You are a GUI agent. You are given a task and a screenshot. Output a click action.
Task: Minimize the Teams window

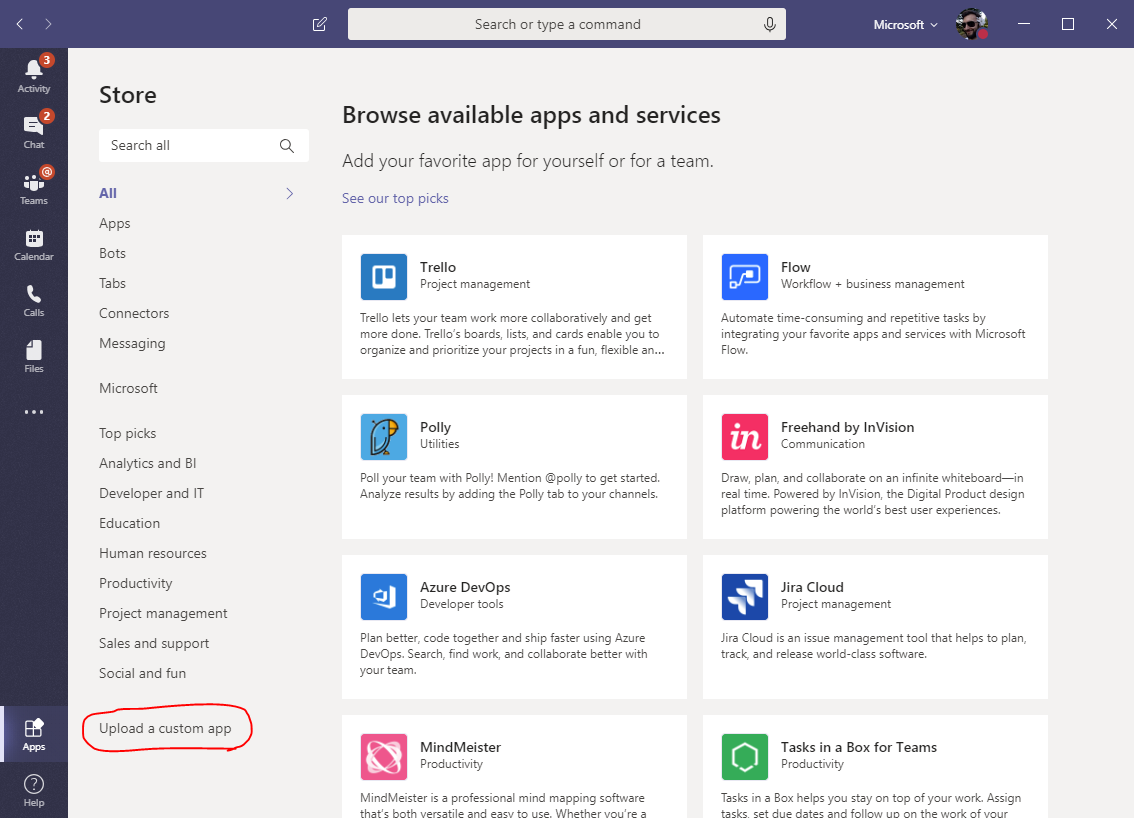(1023, 24)
